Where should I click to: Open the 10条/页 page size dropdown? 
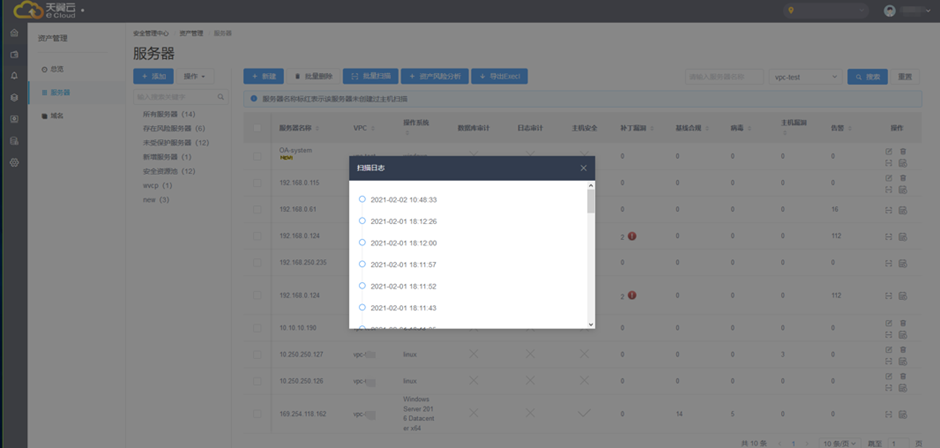click(838, 441)
